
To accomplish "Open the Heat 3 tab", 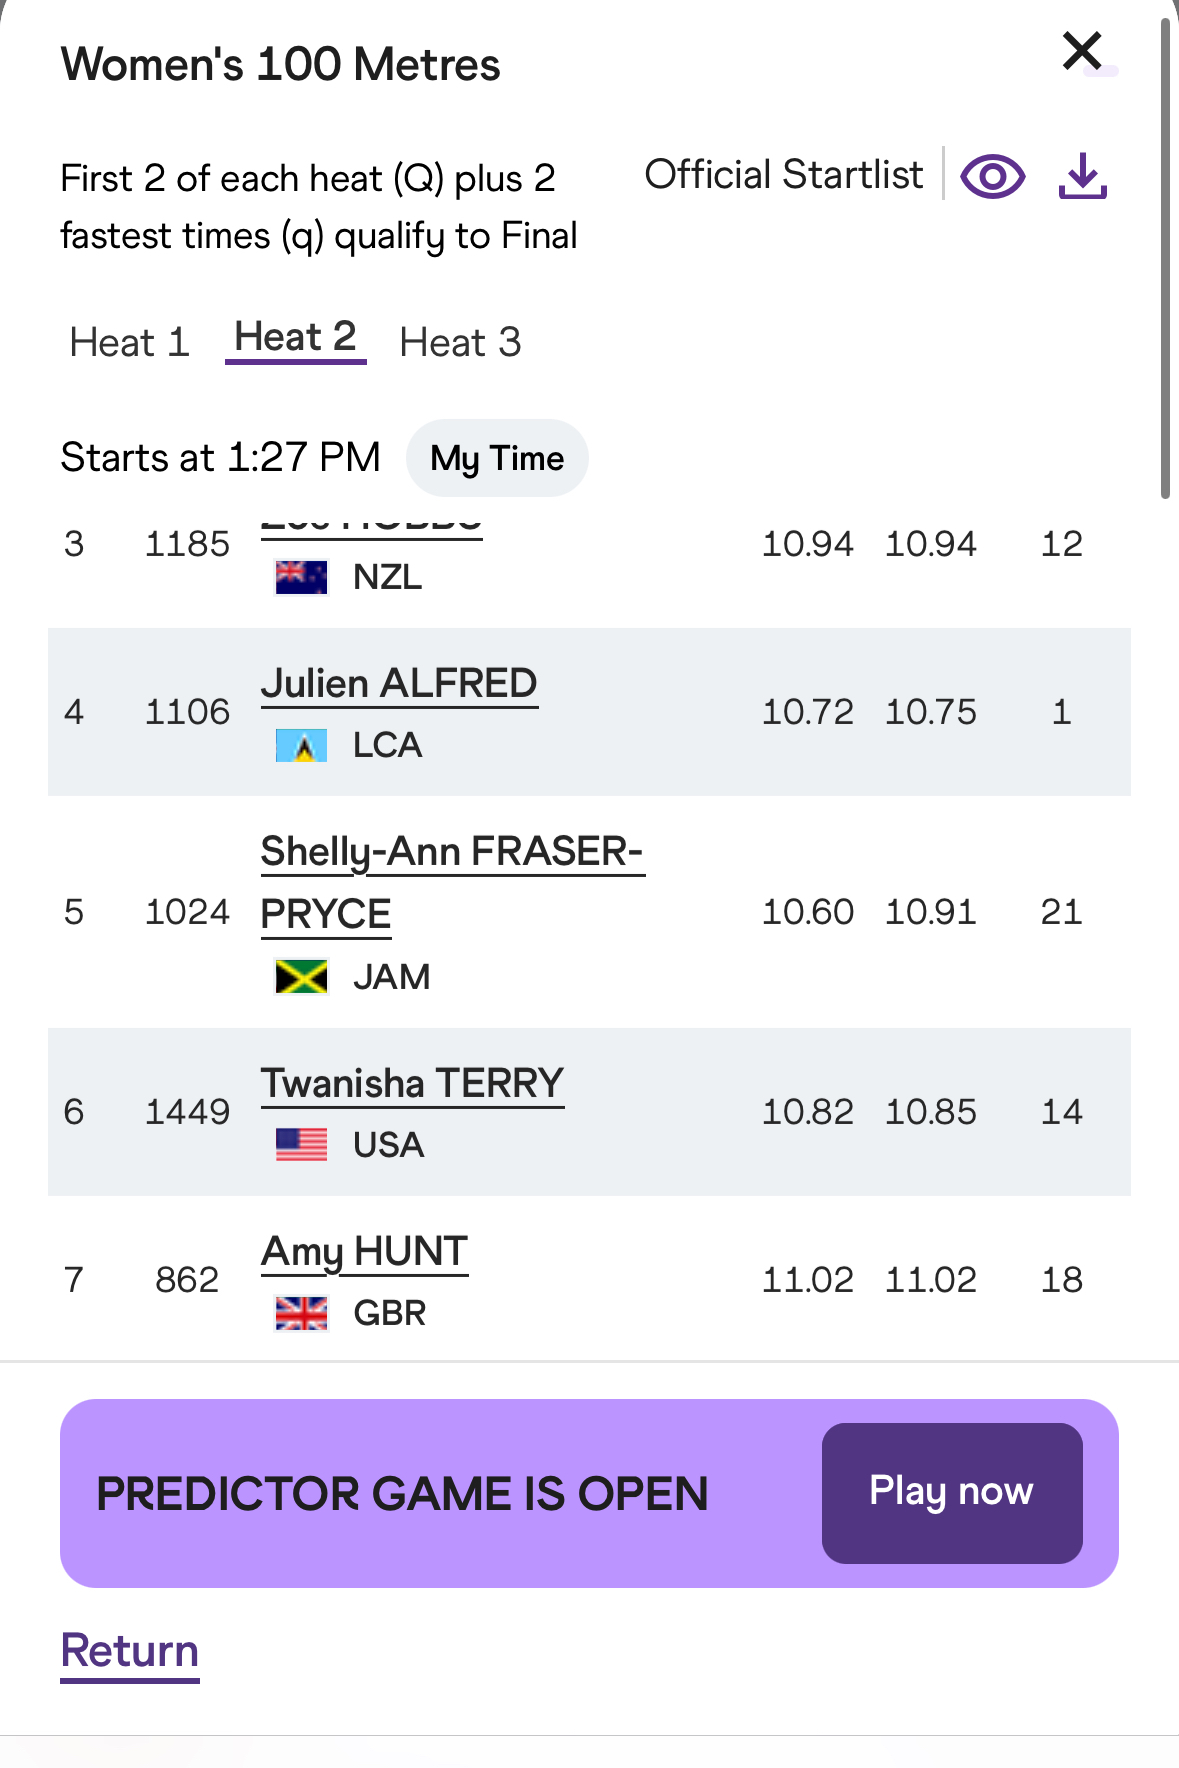I will 460,342.
